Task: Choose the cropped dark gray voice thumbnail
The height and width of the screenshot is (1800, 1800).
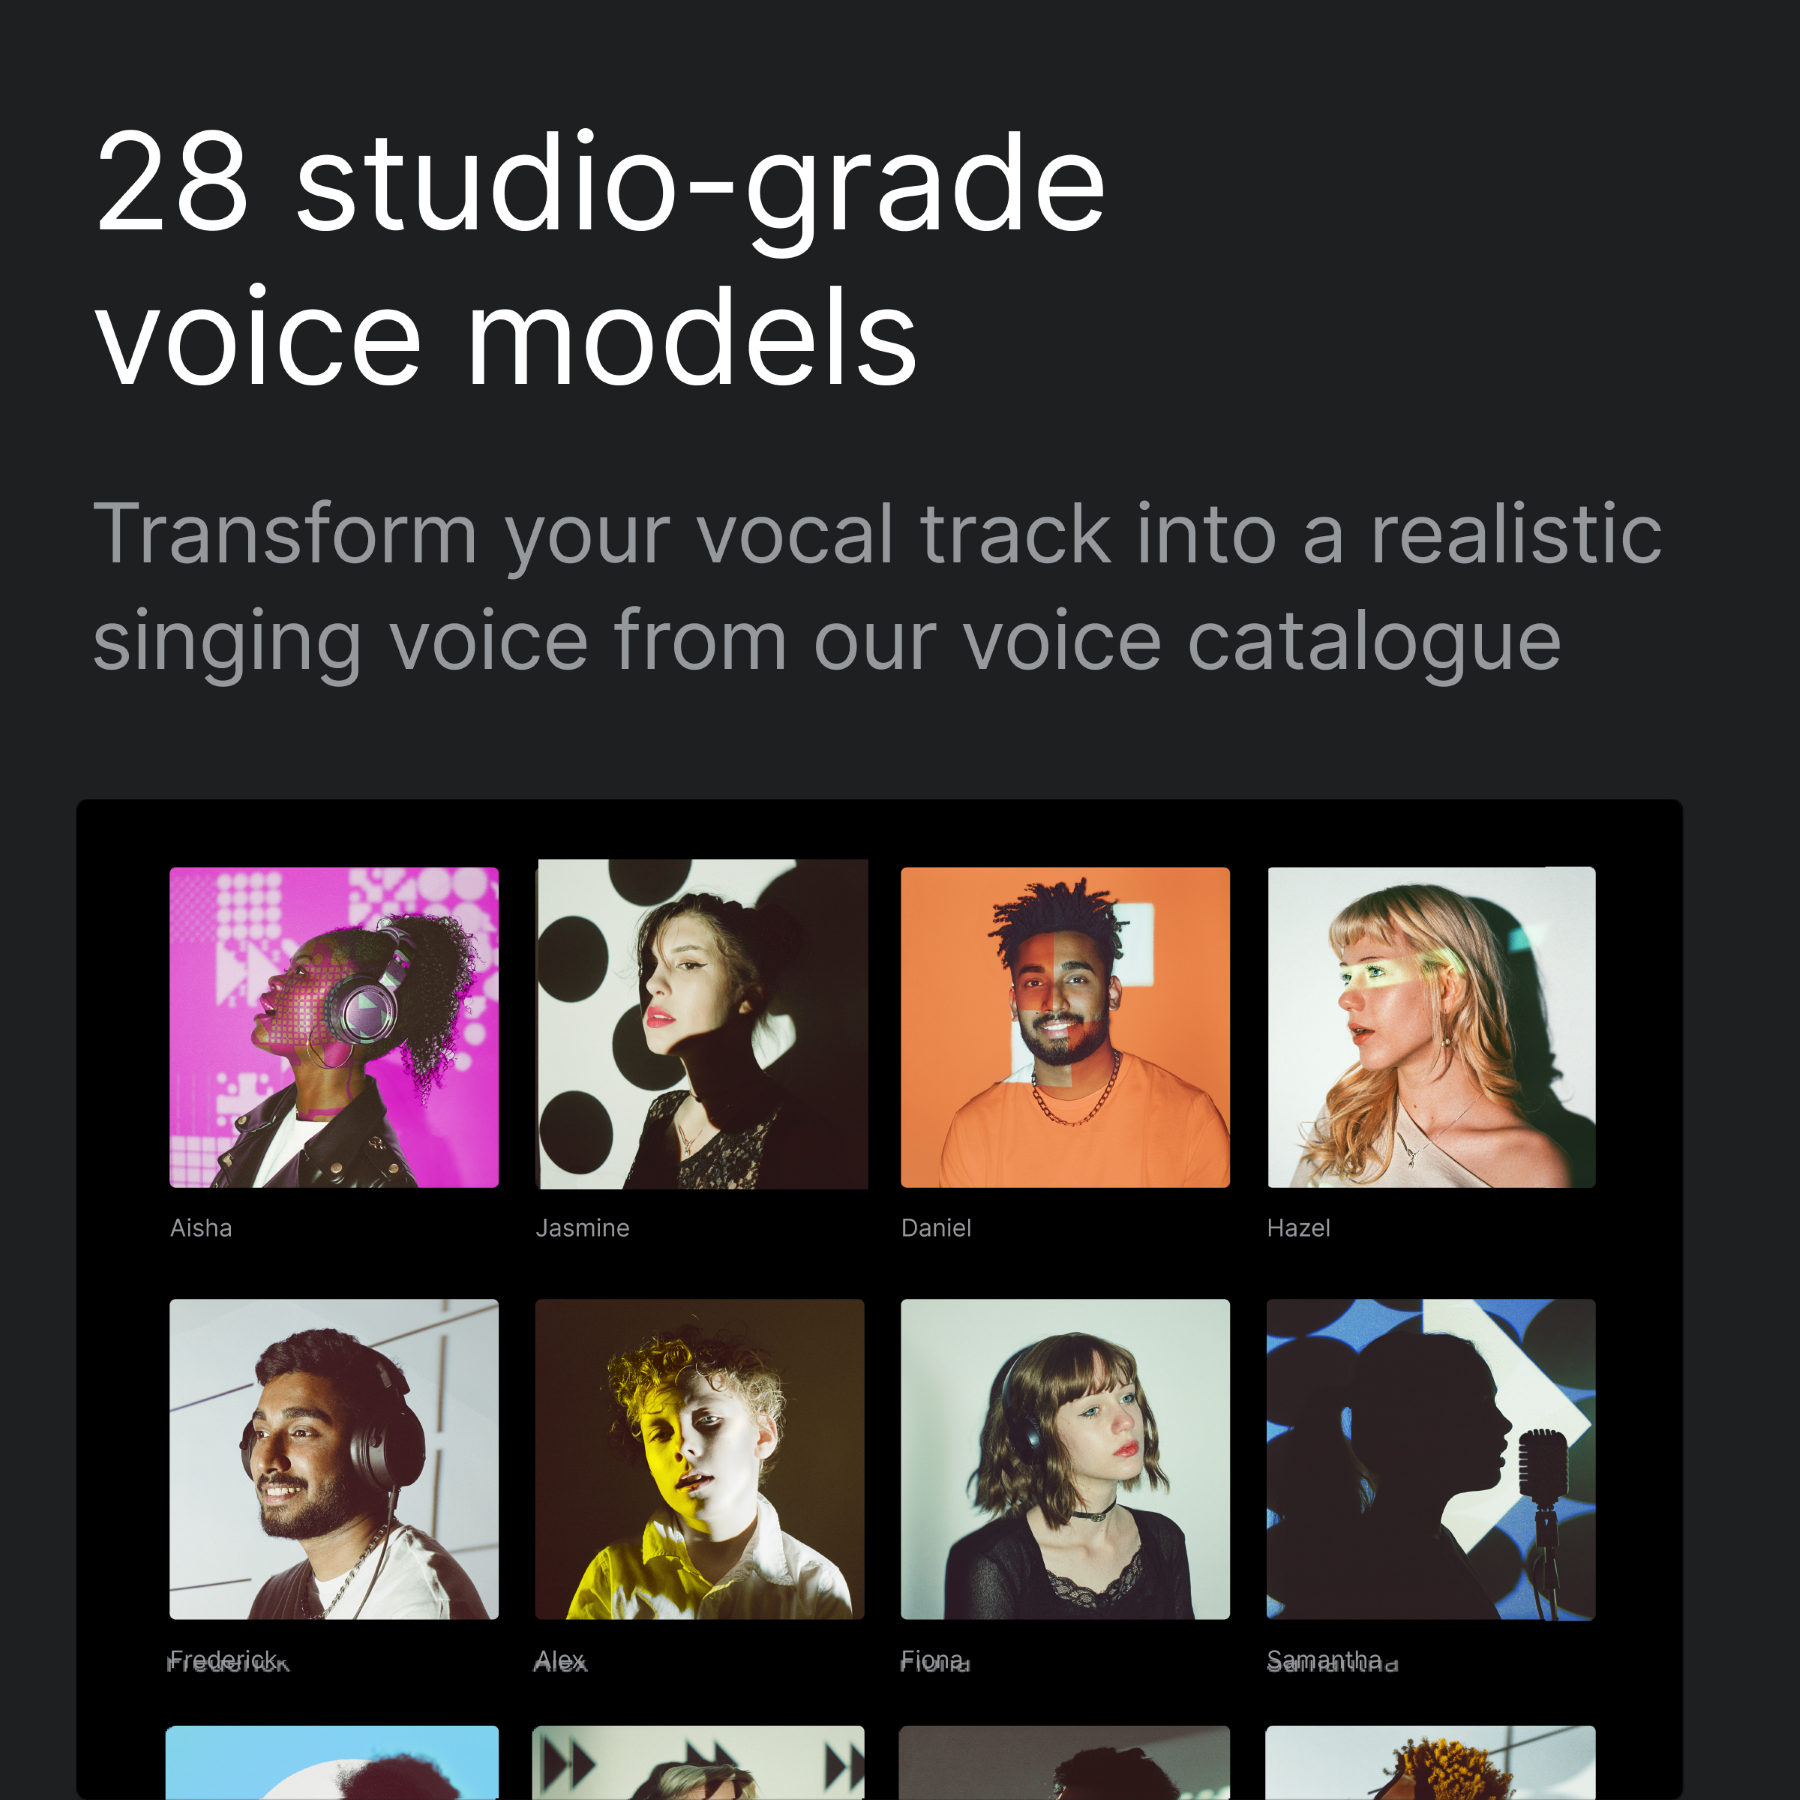Action: tap(1064, 1762)
